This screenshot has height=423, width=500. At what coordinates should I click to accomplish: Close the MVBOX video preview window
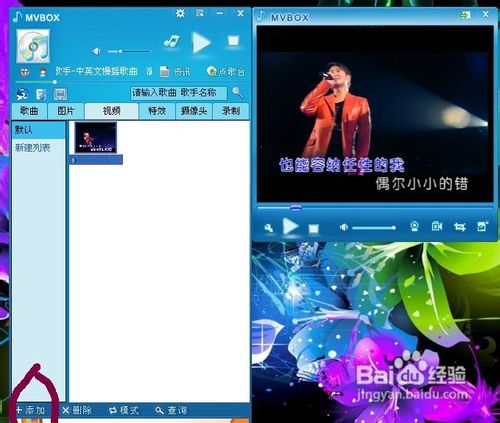pyautogui.click(x=485, y=14)
